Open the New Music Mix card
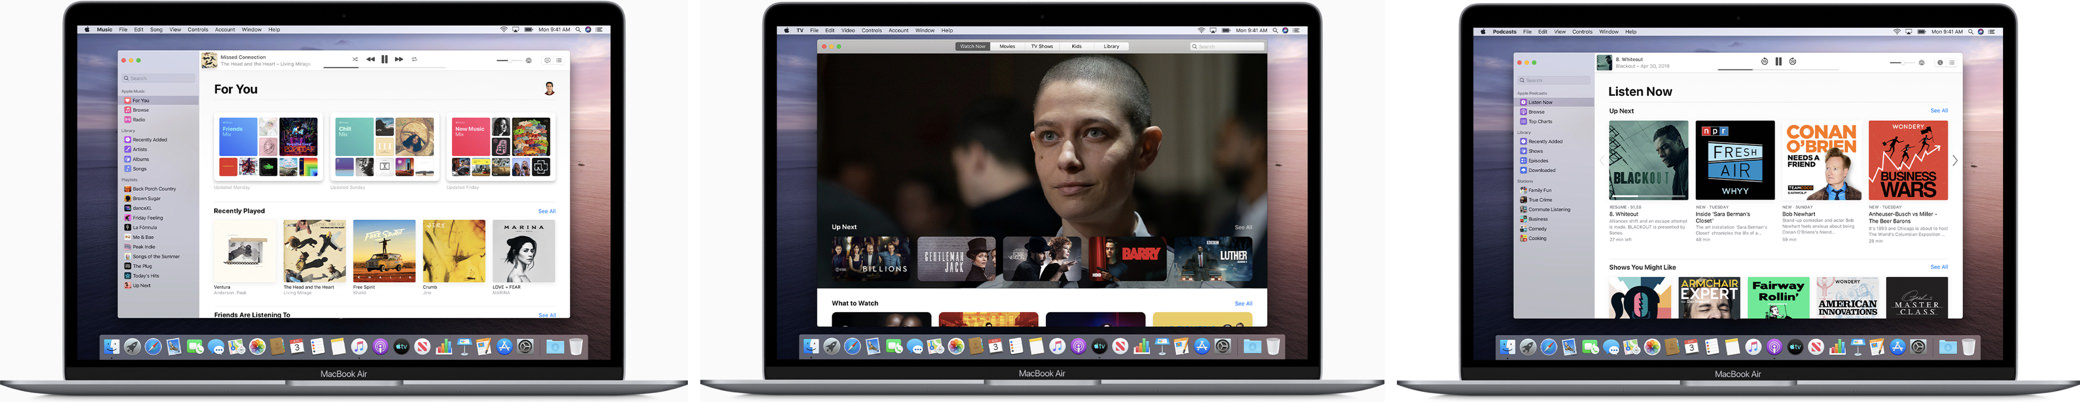 point(501,147)
